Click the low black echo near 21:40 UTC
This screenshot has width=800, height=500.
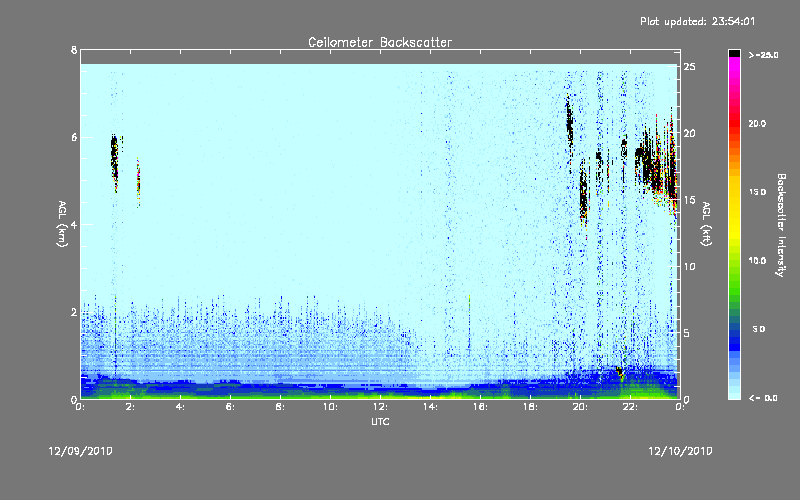tap(619, 372)
